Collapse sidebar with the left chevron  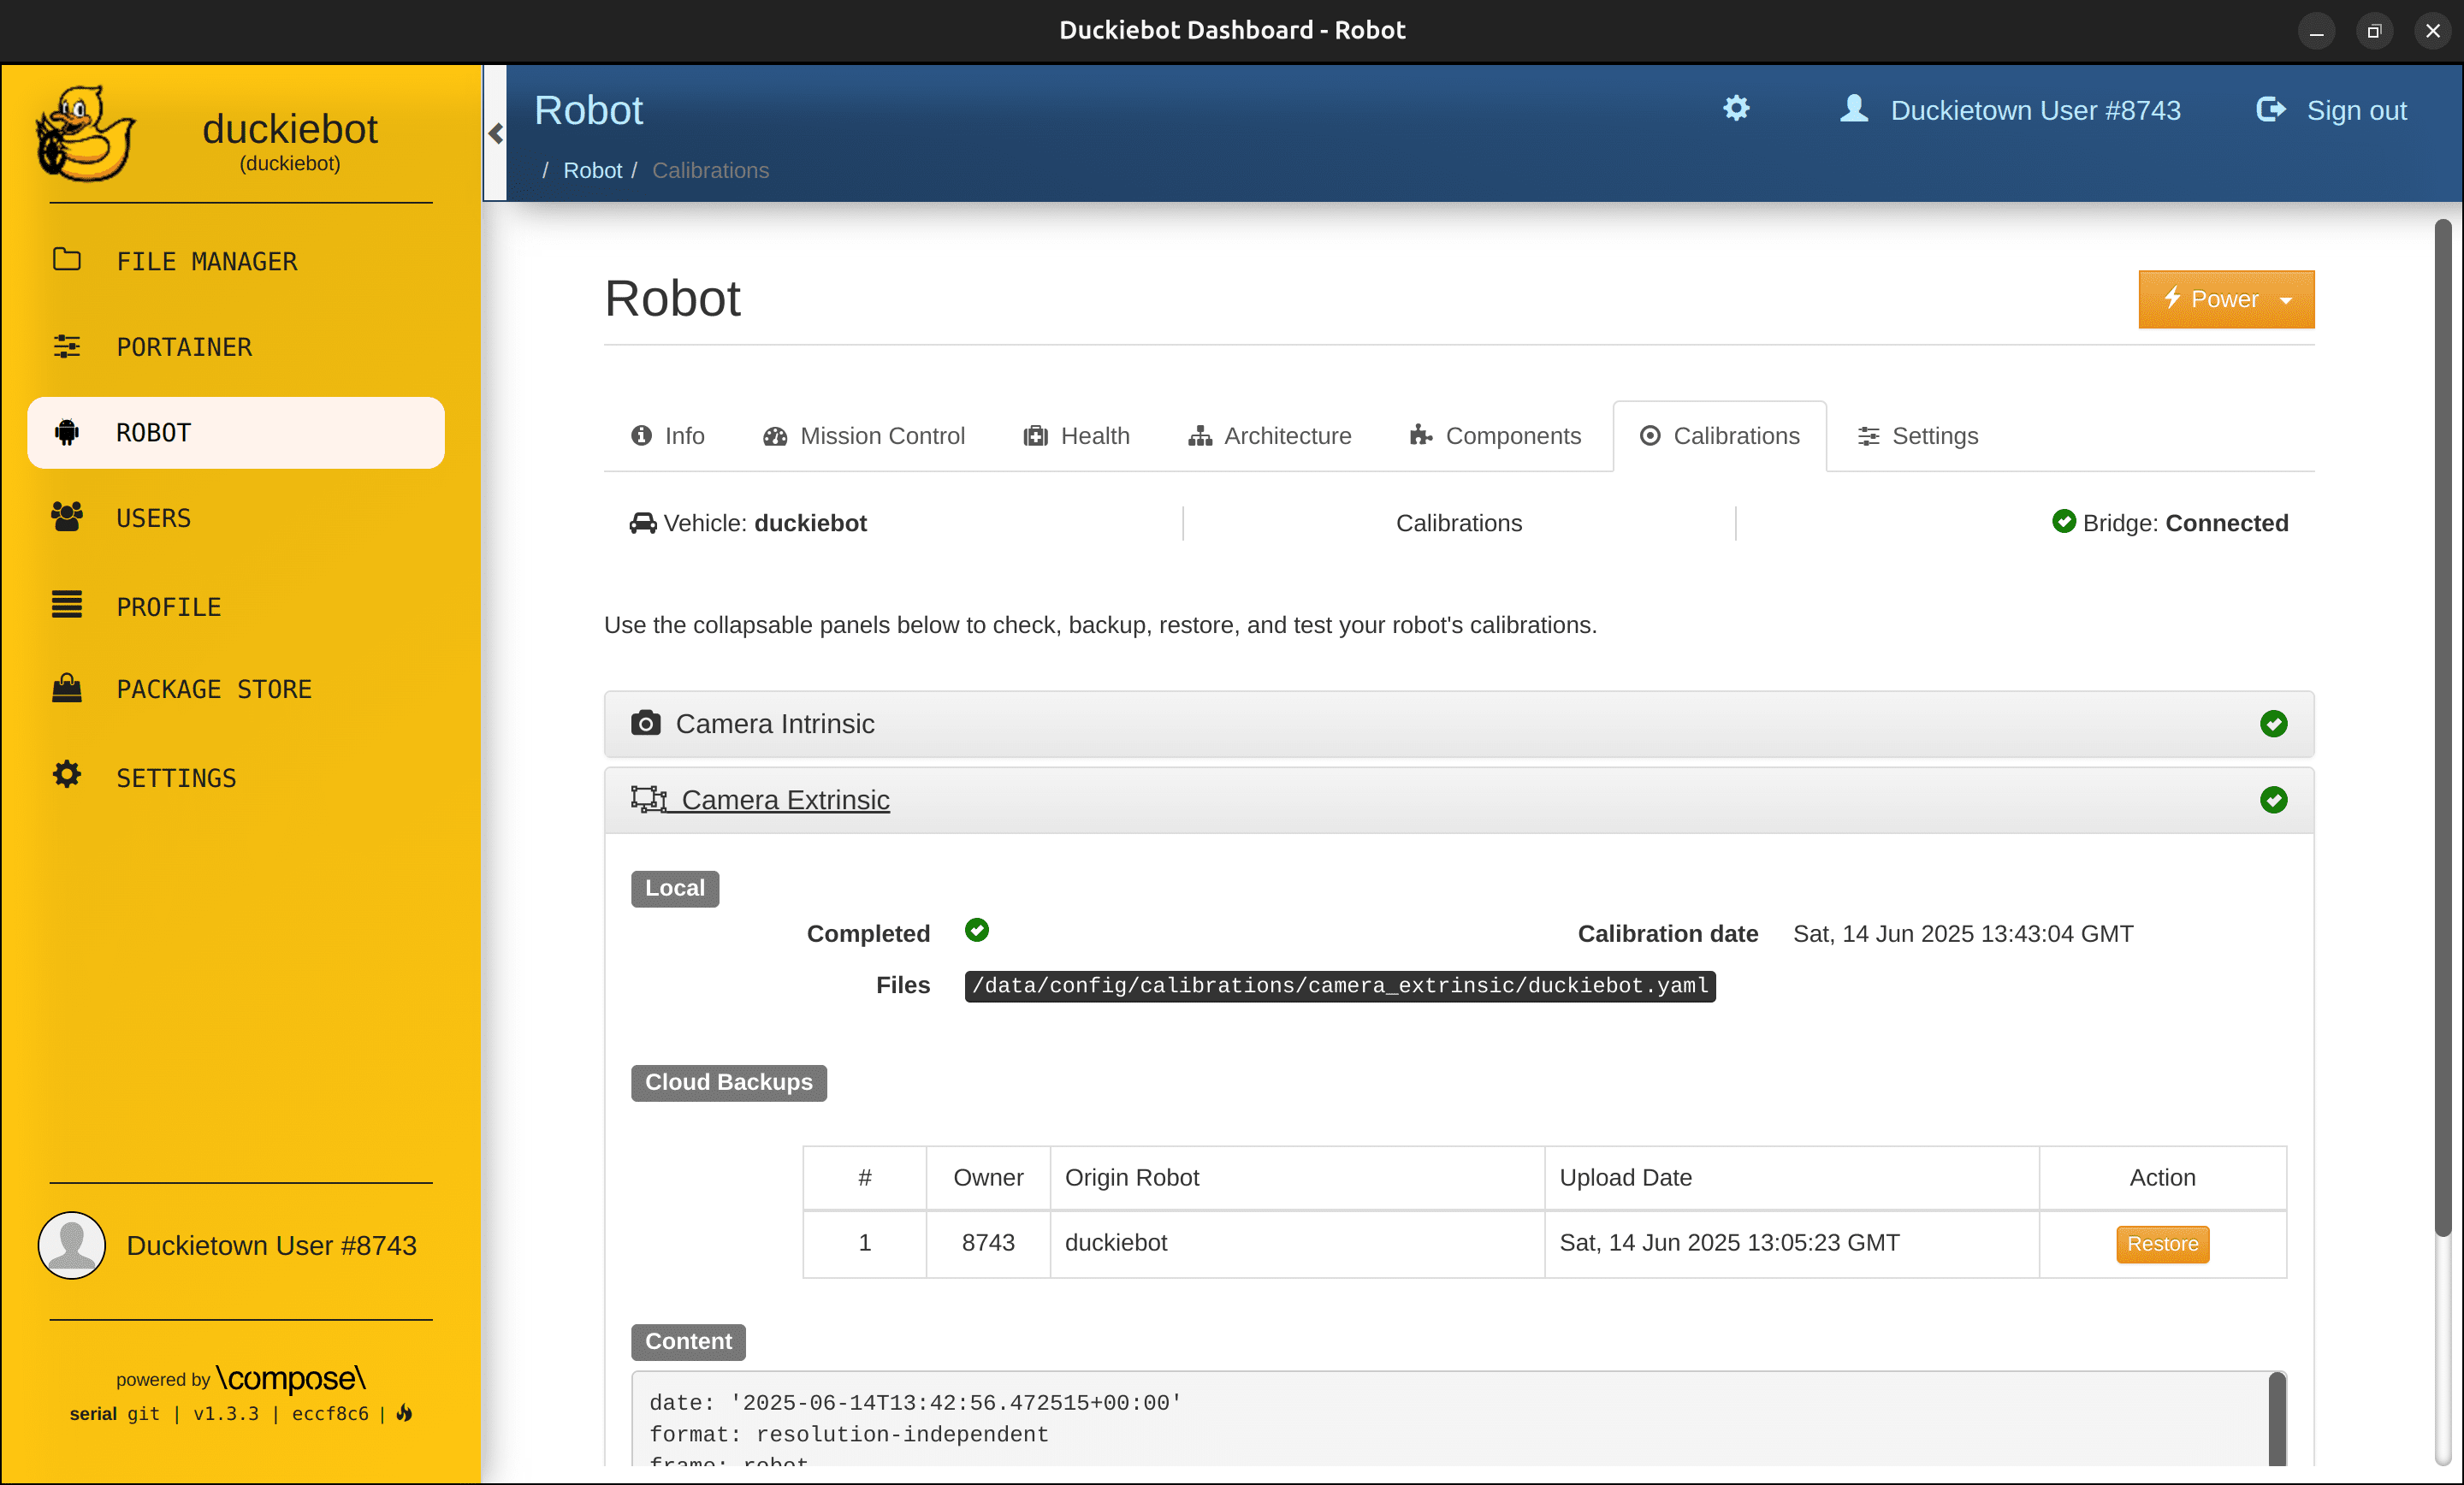pos(495,133)
